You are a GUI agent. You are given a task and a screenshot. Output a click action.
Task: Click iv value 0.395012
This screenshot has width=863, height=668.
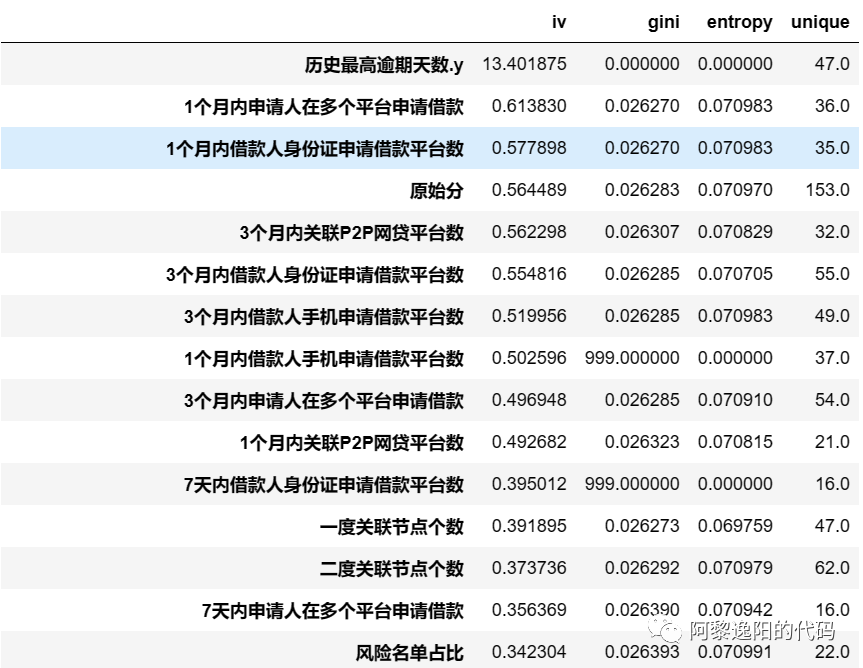tap(529, 484)
